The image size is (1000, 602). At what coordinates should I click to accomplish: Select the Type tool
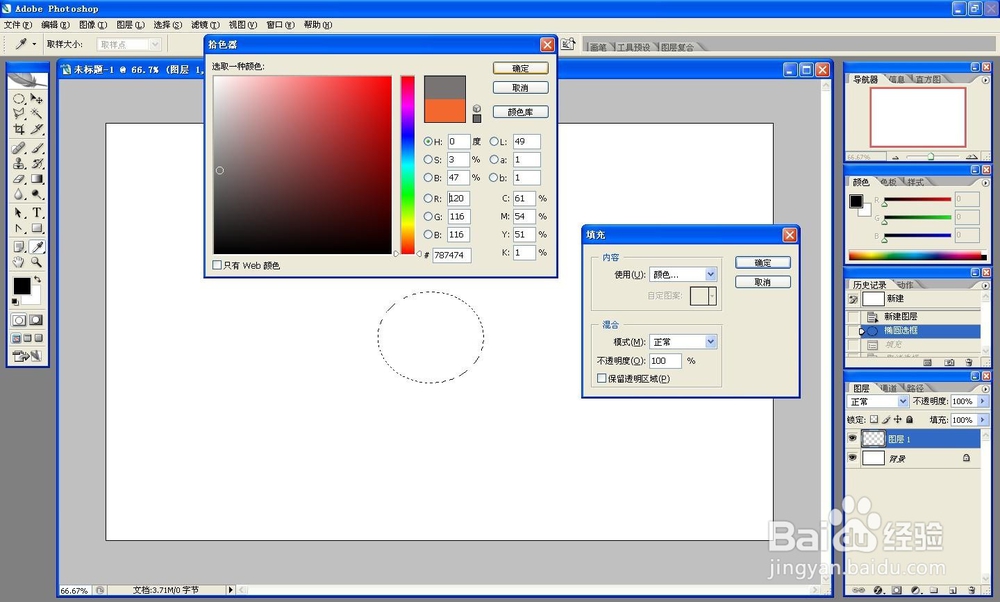pyautogui.click(x=37, y=212)
